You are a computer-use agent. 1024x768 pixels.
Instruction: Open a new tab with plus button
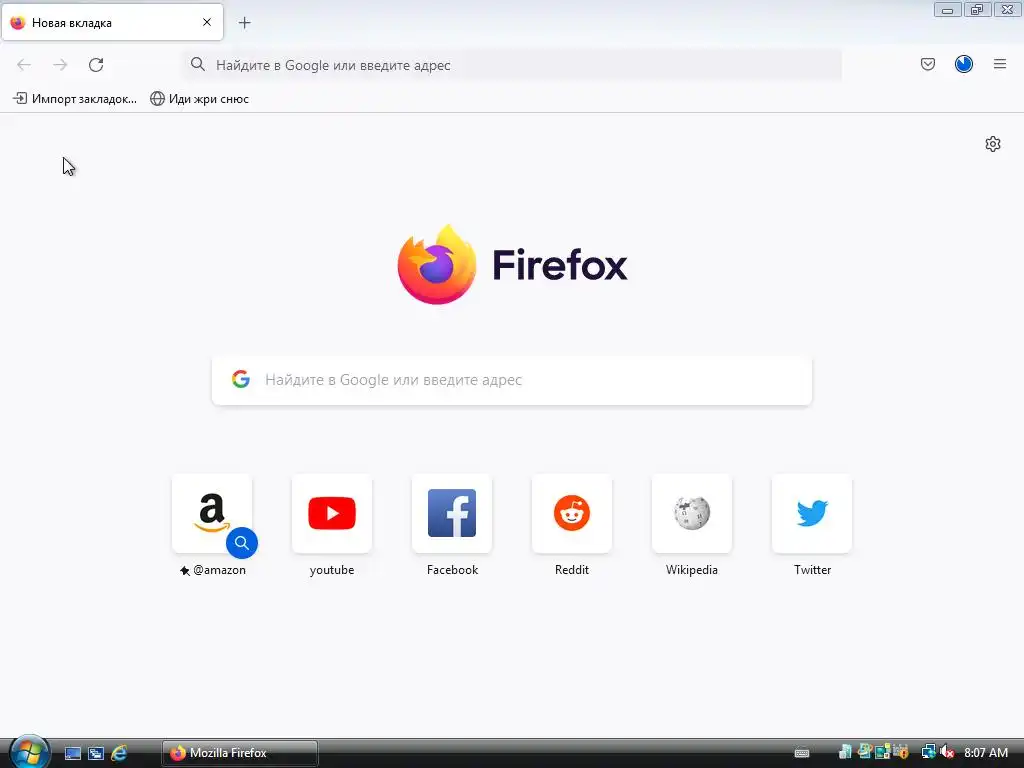tap(244, 23)
